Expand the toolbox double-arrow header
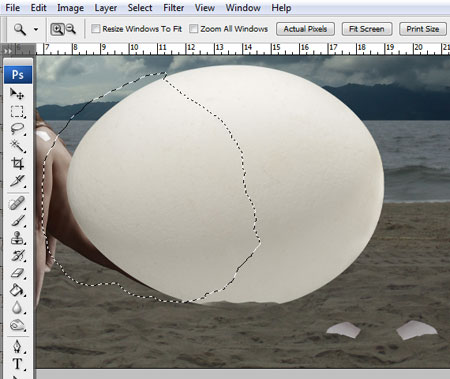The image size is (450, 379). 8,51
